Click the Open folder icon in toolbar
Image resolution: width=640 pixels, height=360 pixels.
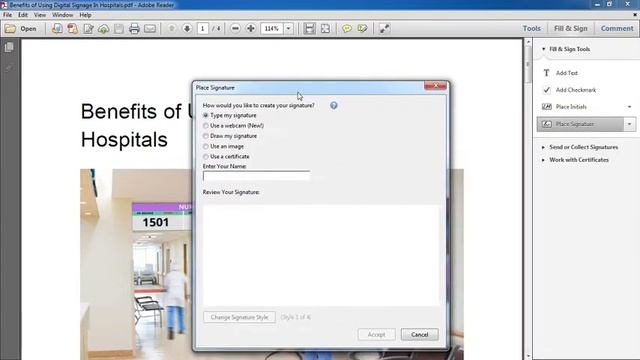coord(11,29)
